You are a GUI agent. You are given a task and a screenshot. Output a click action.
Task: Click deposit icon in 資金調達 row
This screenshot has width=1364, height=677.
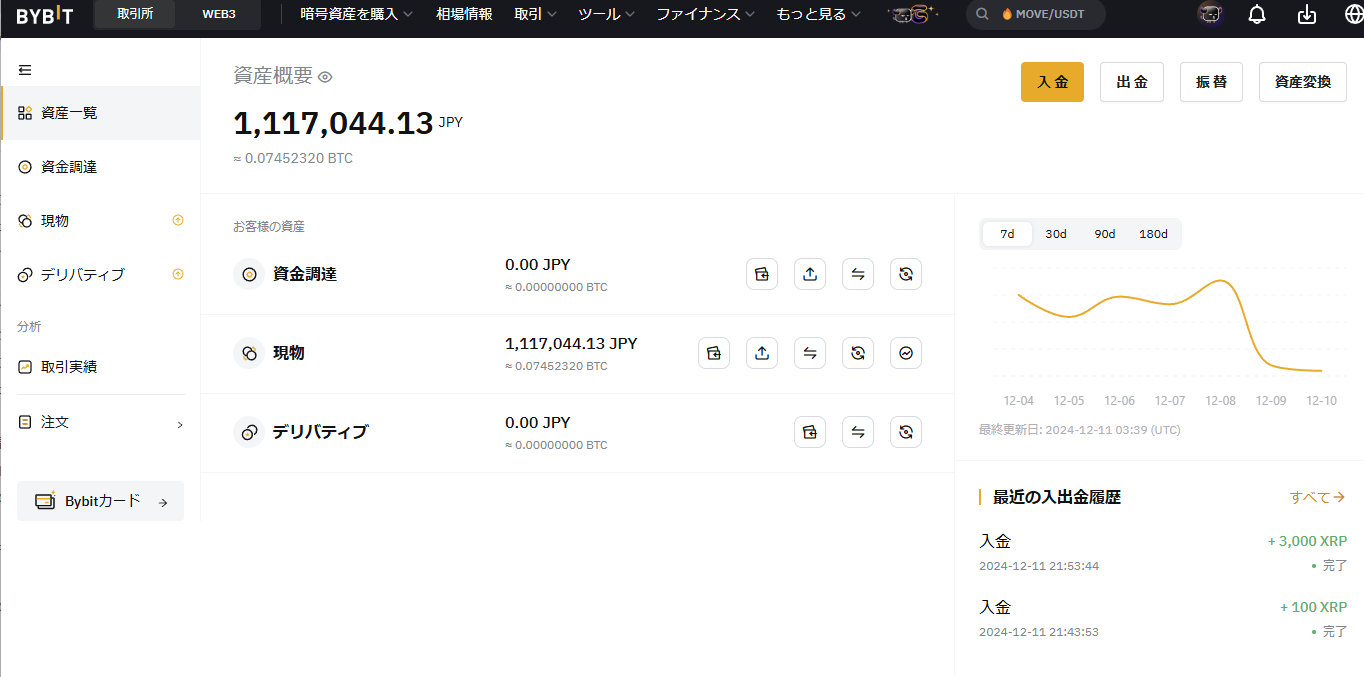(762, 274)
